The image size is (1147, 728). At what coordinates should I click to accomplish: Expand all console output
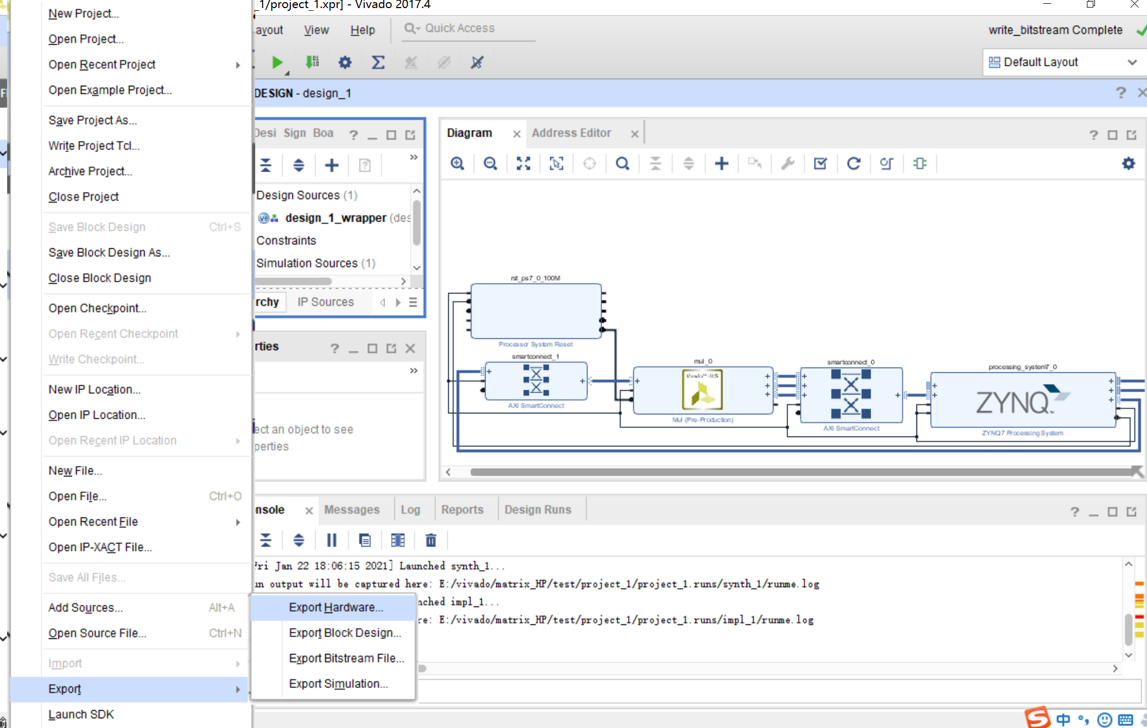pyautogui.click(x=298, y=540)
